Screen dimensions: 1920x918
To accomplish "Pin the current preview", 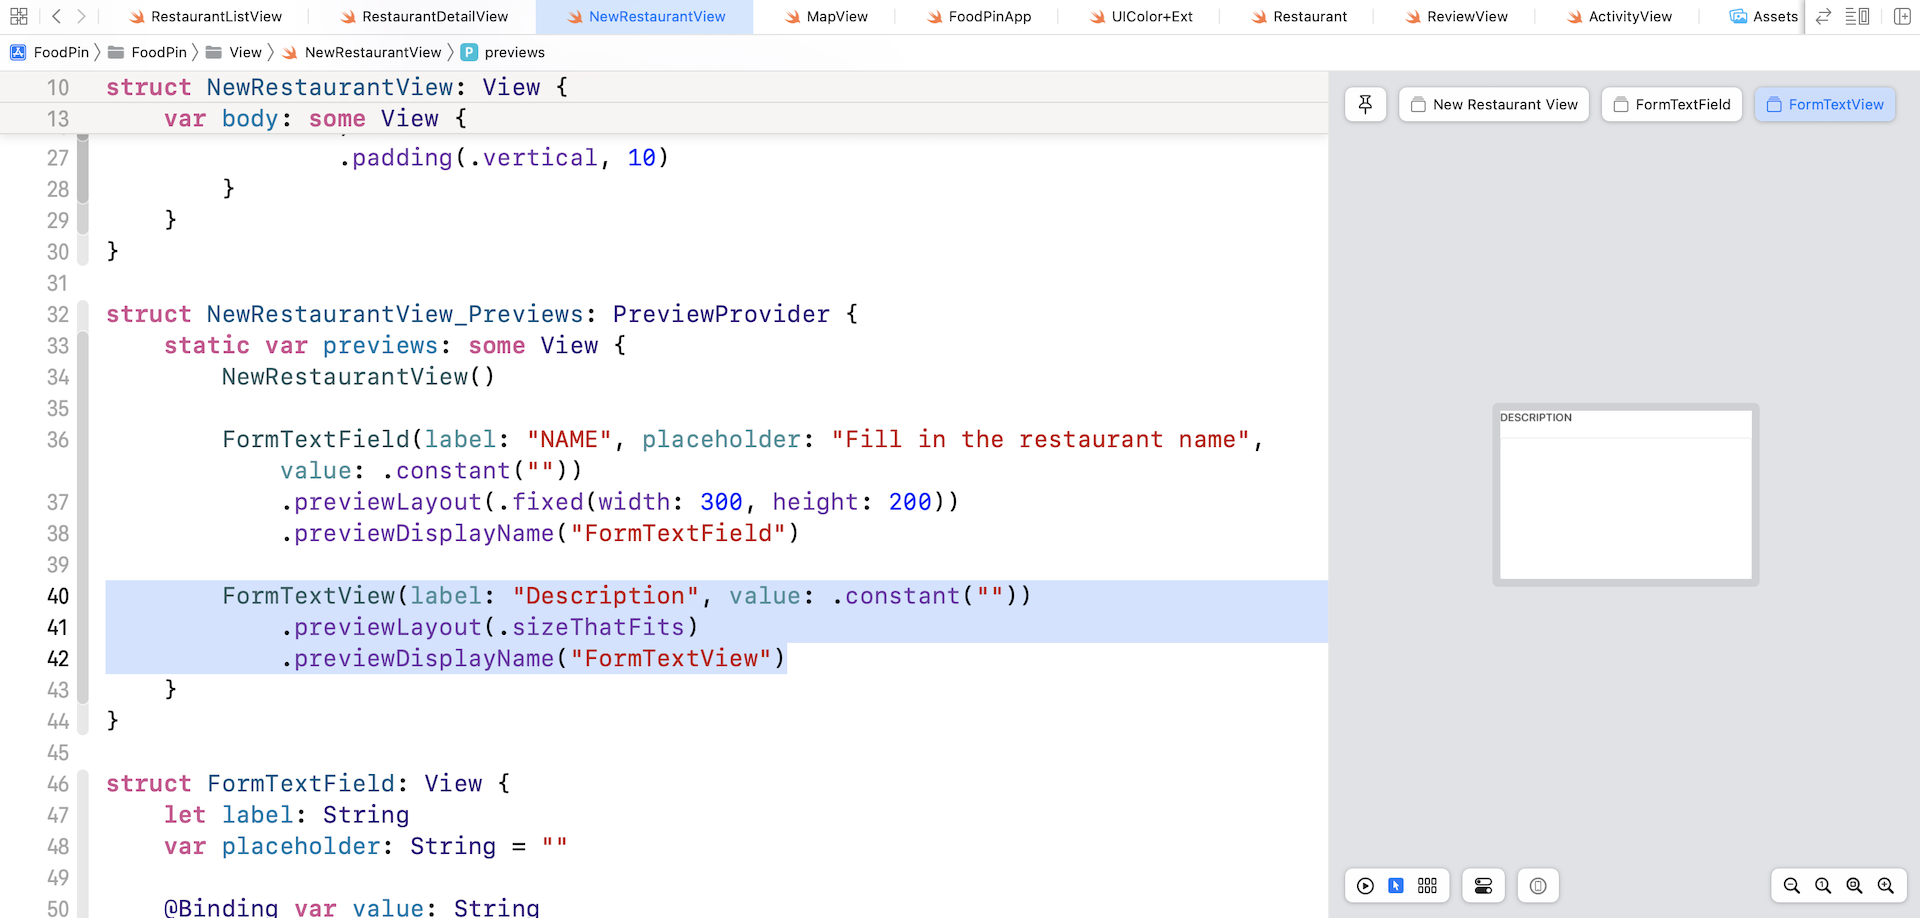I will (1365, 104).
